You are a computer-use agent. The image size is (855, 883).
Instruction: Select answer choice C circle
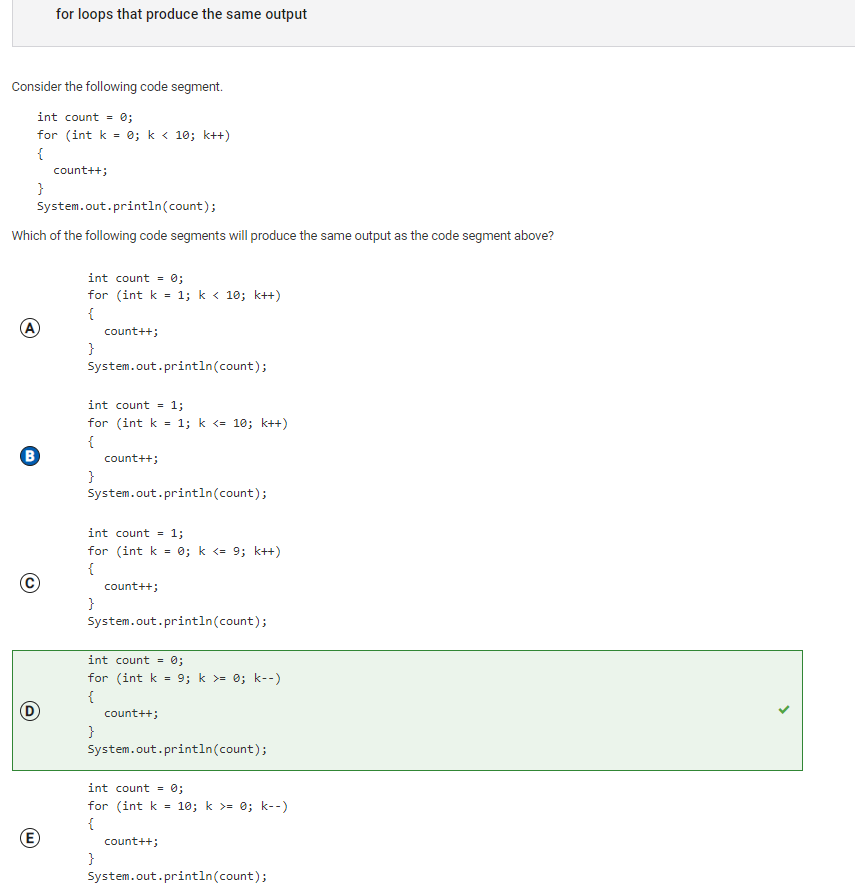coord(30,583)
